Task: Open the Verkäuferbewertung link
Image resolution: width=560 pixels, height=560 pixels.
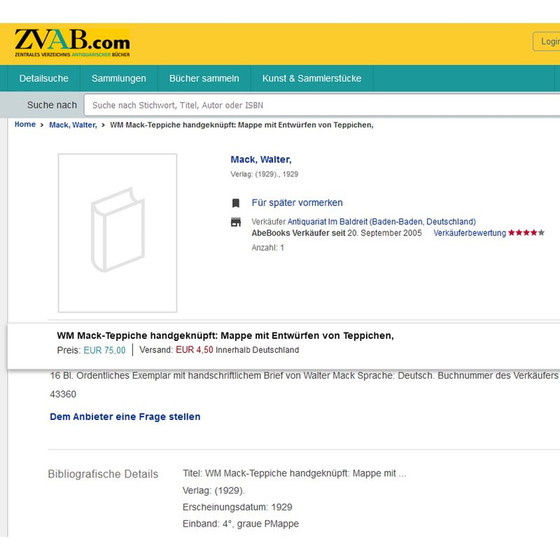Action: [x=470, y=233]
